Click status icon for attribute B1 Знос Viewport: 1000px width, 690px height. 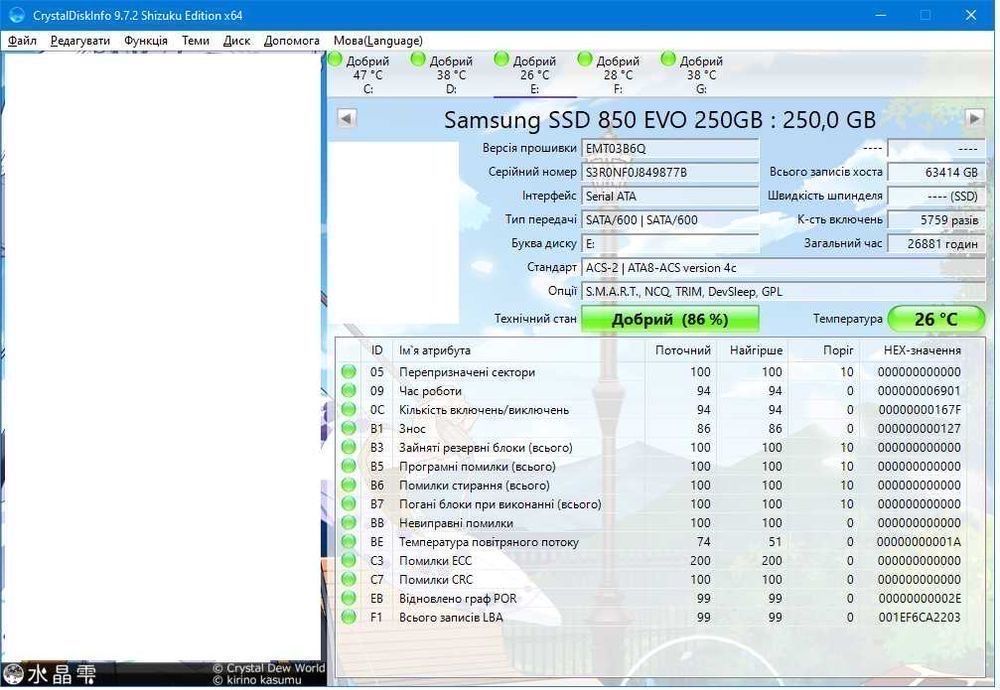[x=348, y=428]
